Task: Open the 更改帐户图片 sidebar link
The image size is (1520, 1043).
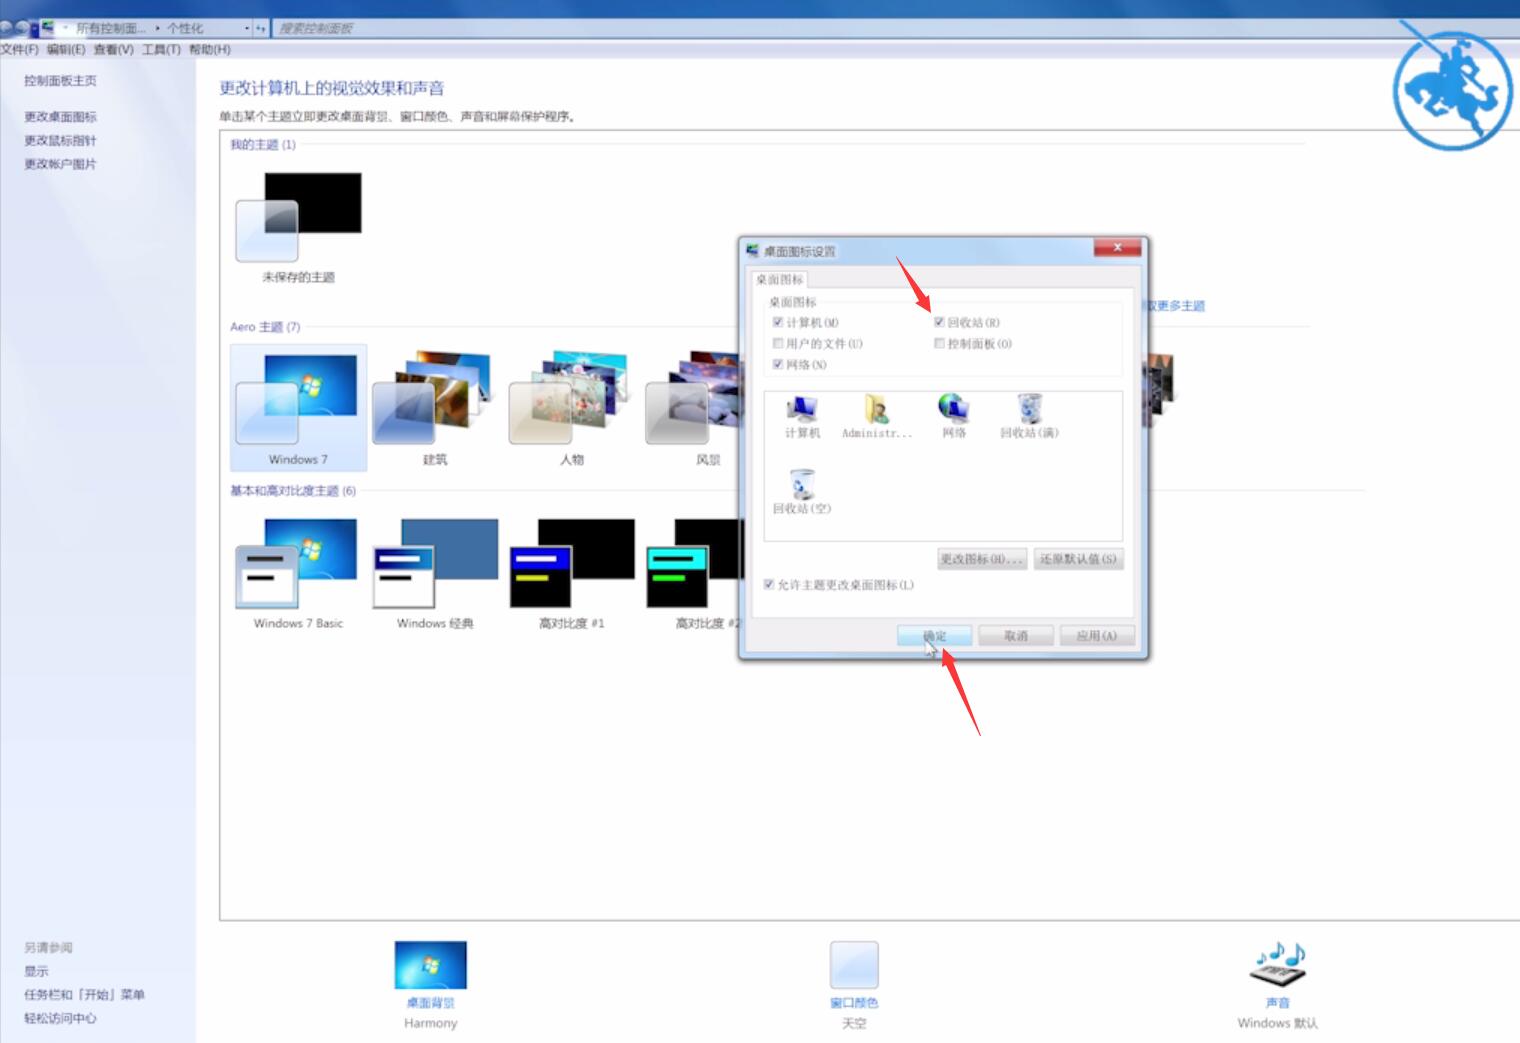Action: 61,164
